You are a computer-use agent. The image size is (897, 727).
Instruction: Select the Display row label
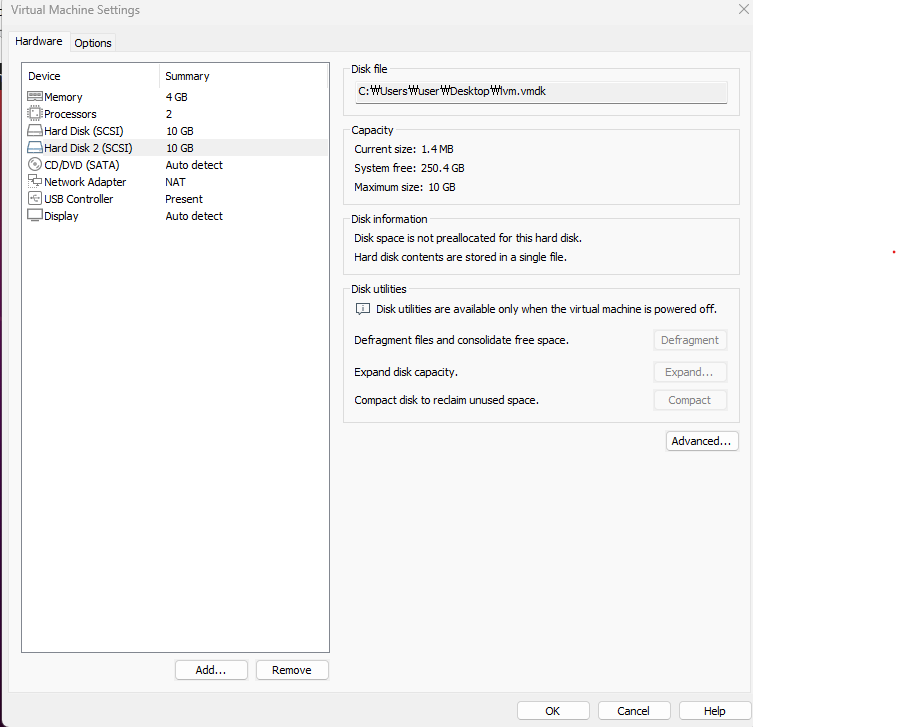[x=61, y=216]
